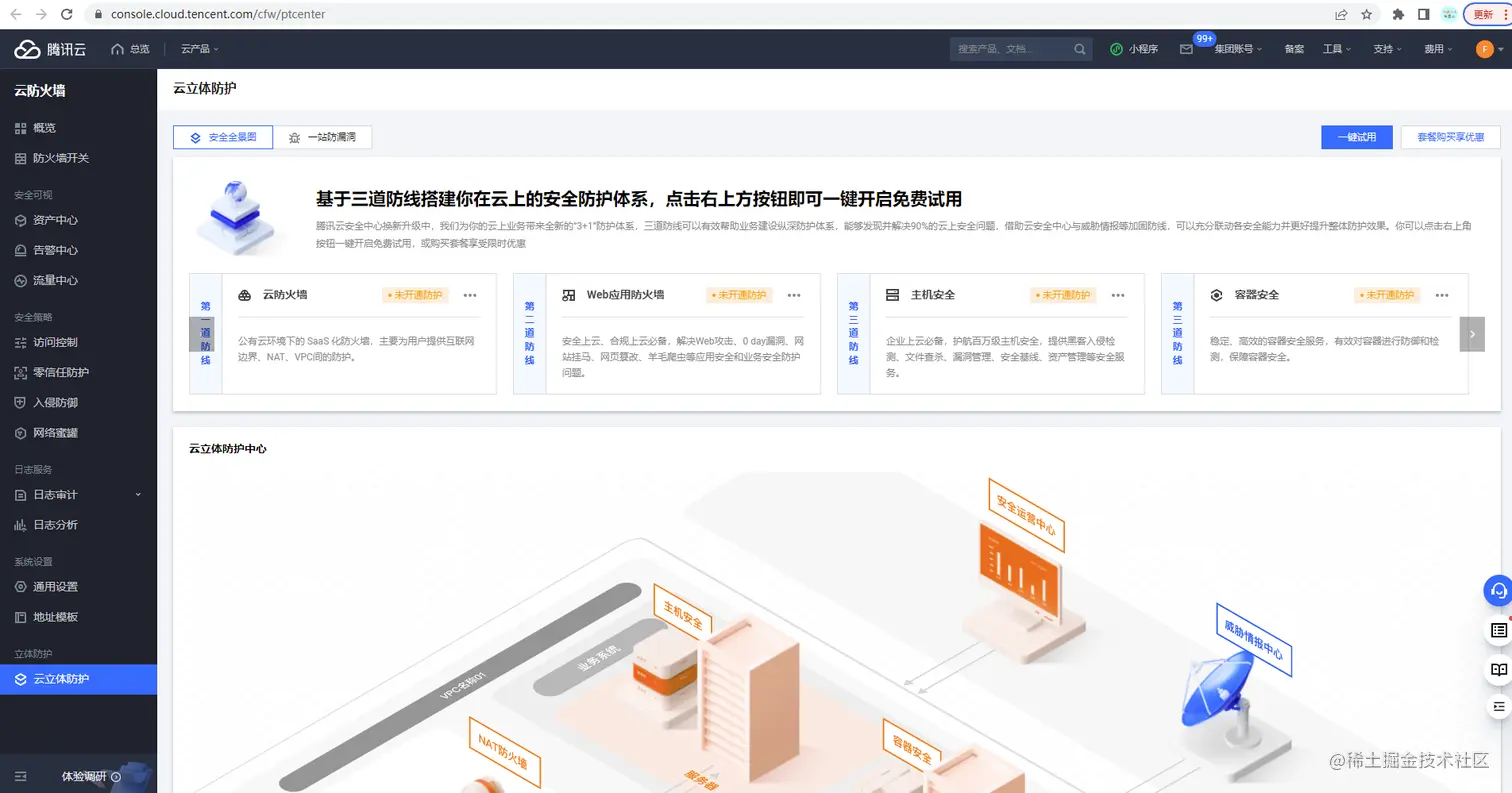This screenshot has height=793, width=1512.
Task: Bookmark this page with the star icon
Action: [1367, 15]
